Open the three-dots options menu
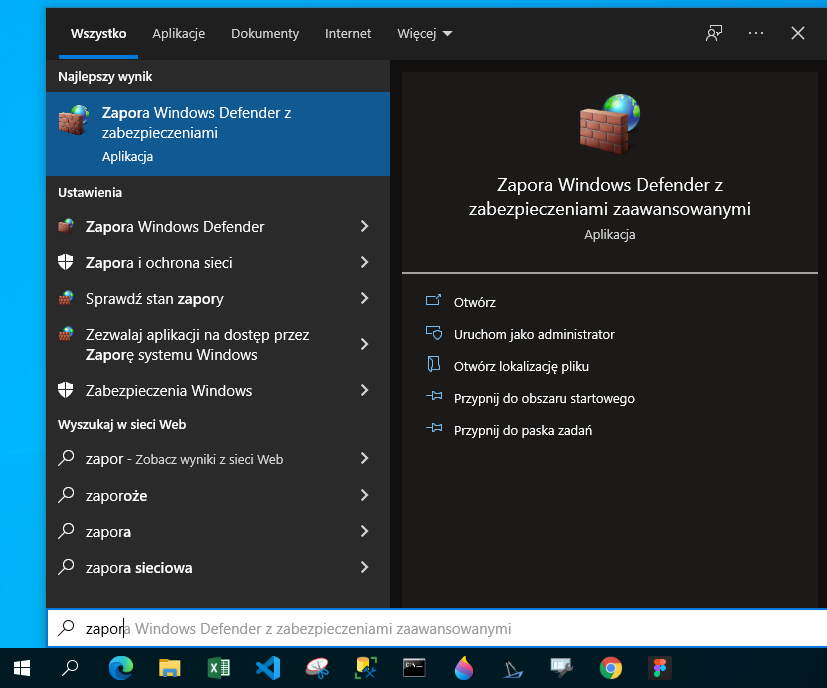This screenshot has height=688, width=827. coord(756,33)
